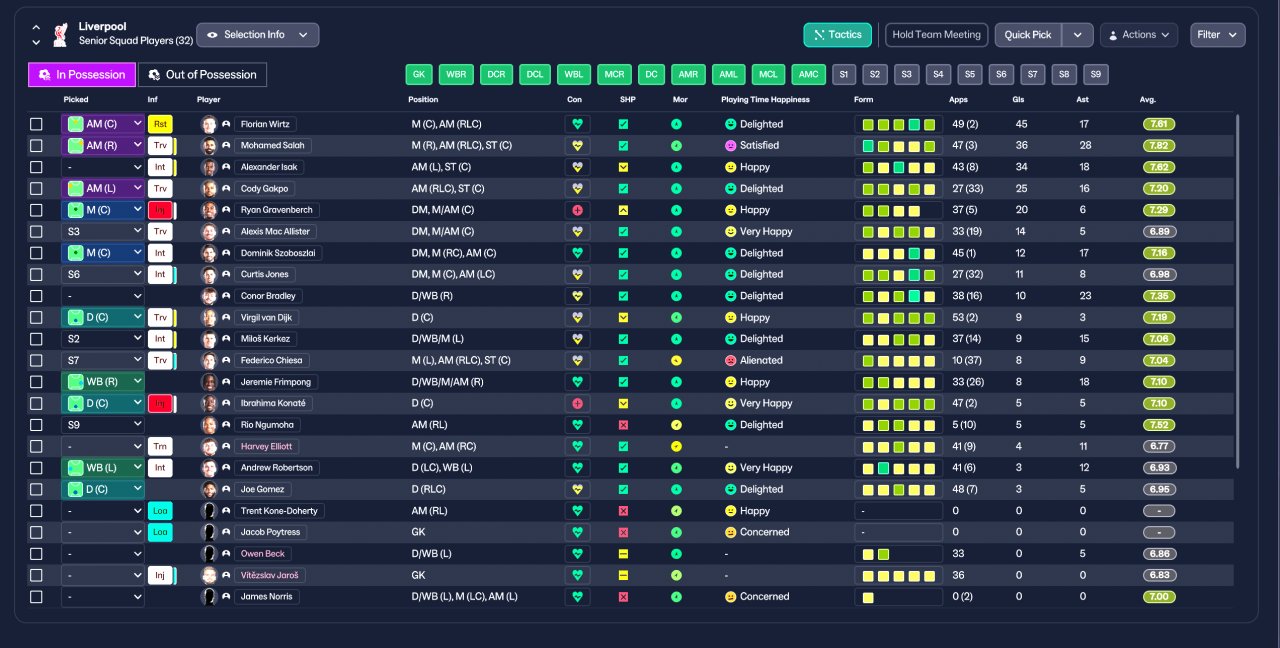This screenshot has height=648, width=1280.
Task: Click Florian Wirtz's player portrait
Action: [209, 124]
